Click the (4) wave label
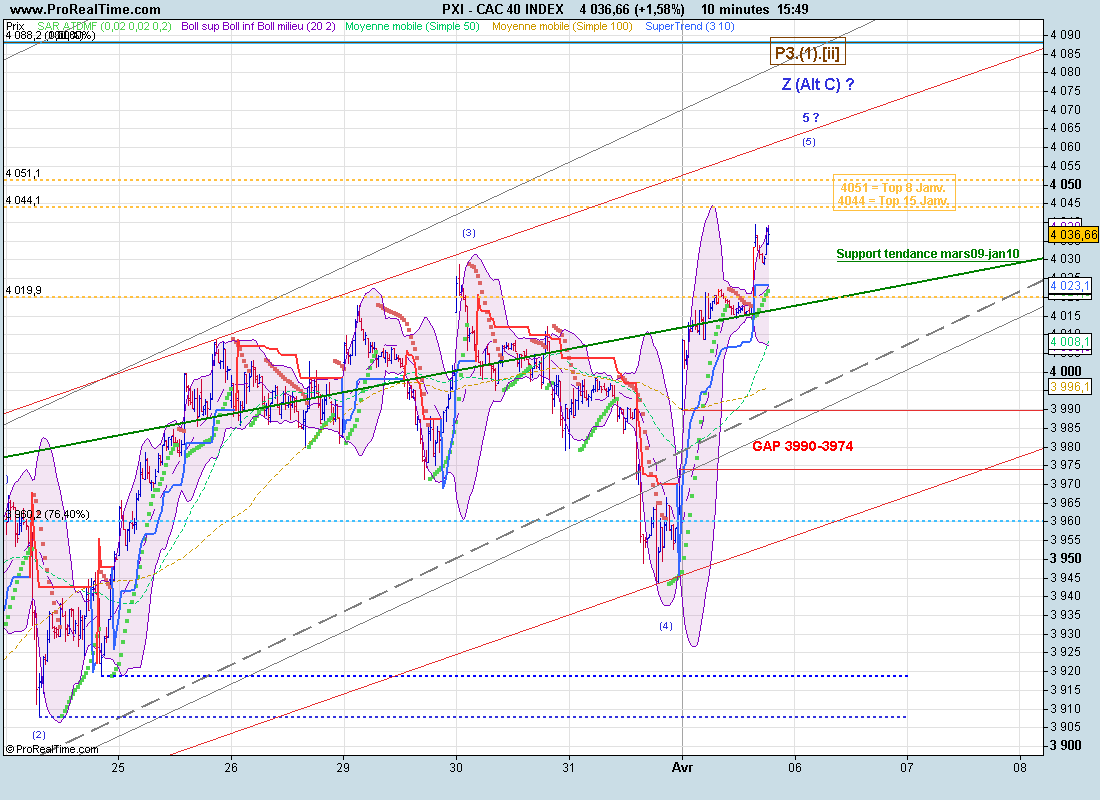 tap(665, 625)
